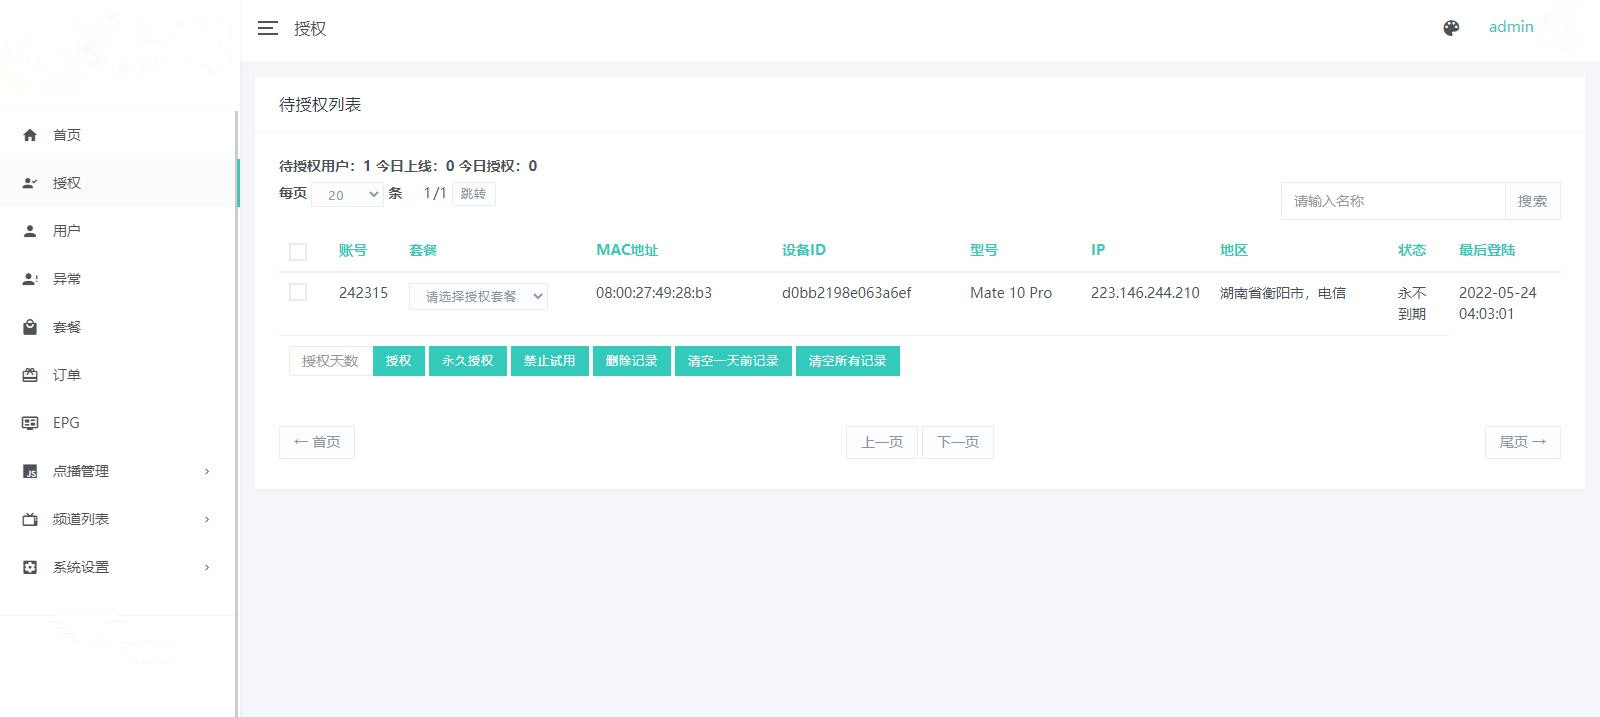Click the 清空所有记录 button

point(848,361)
